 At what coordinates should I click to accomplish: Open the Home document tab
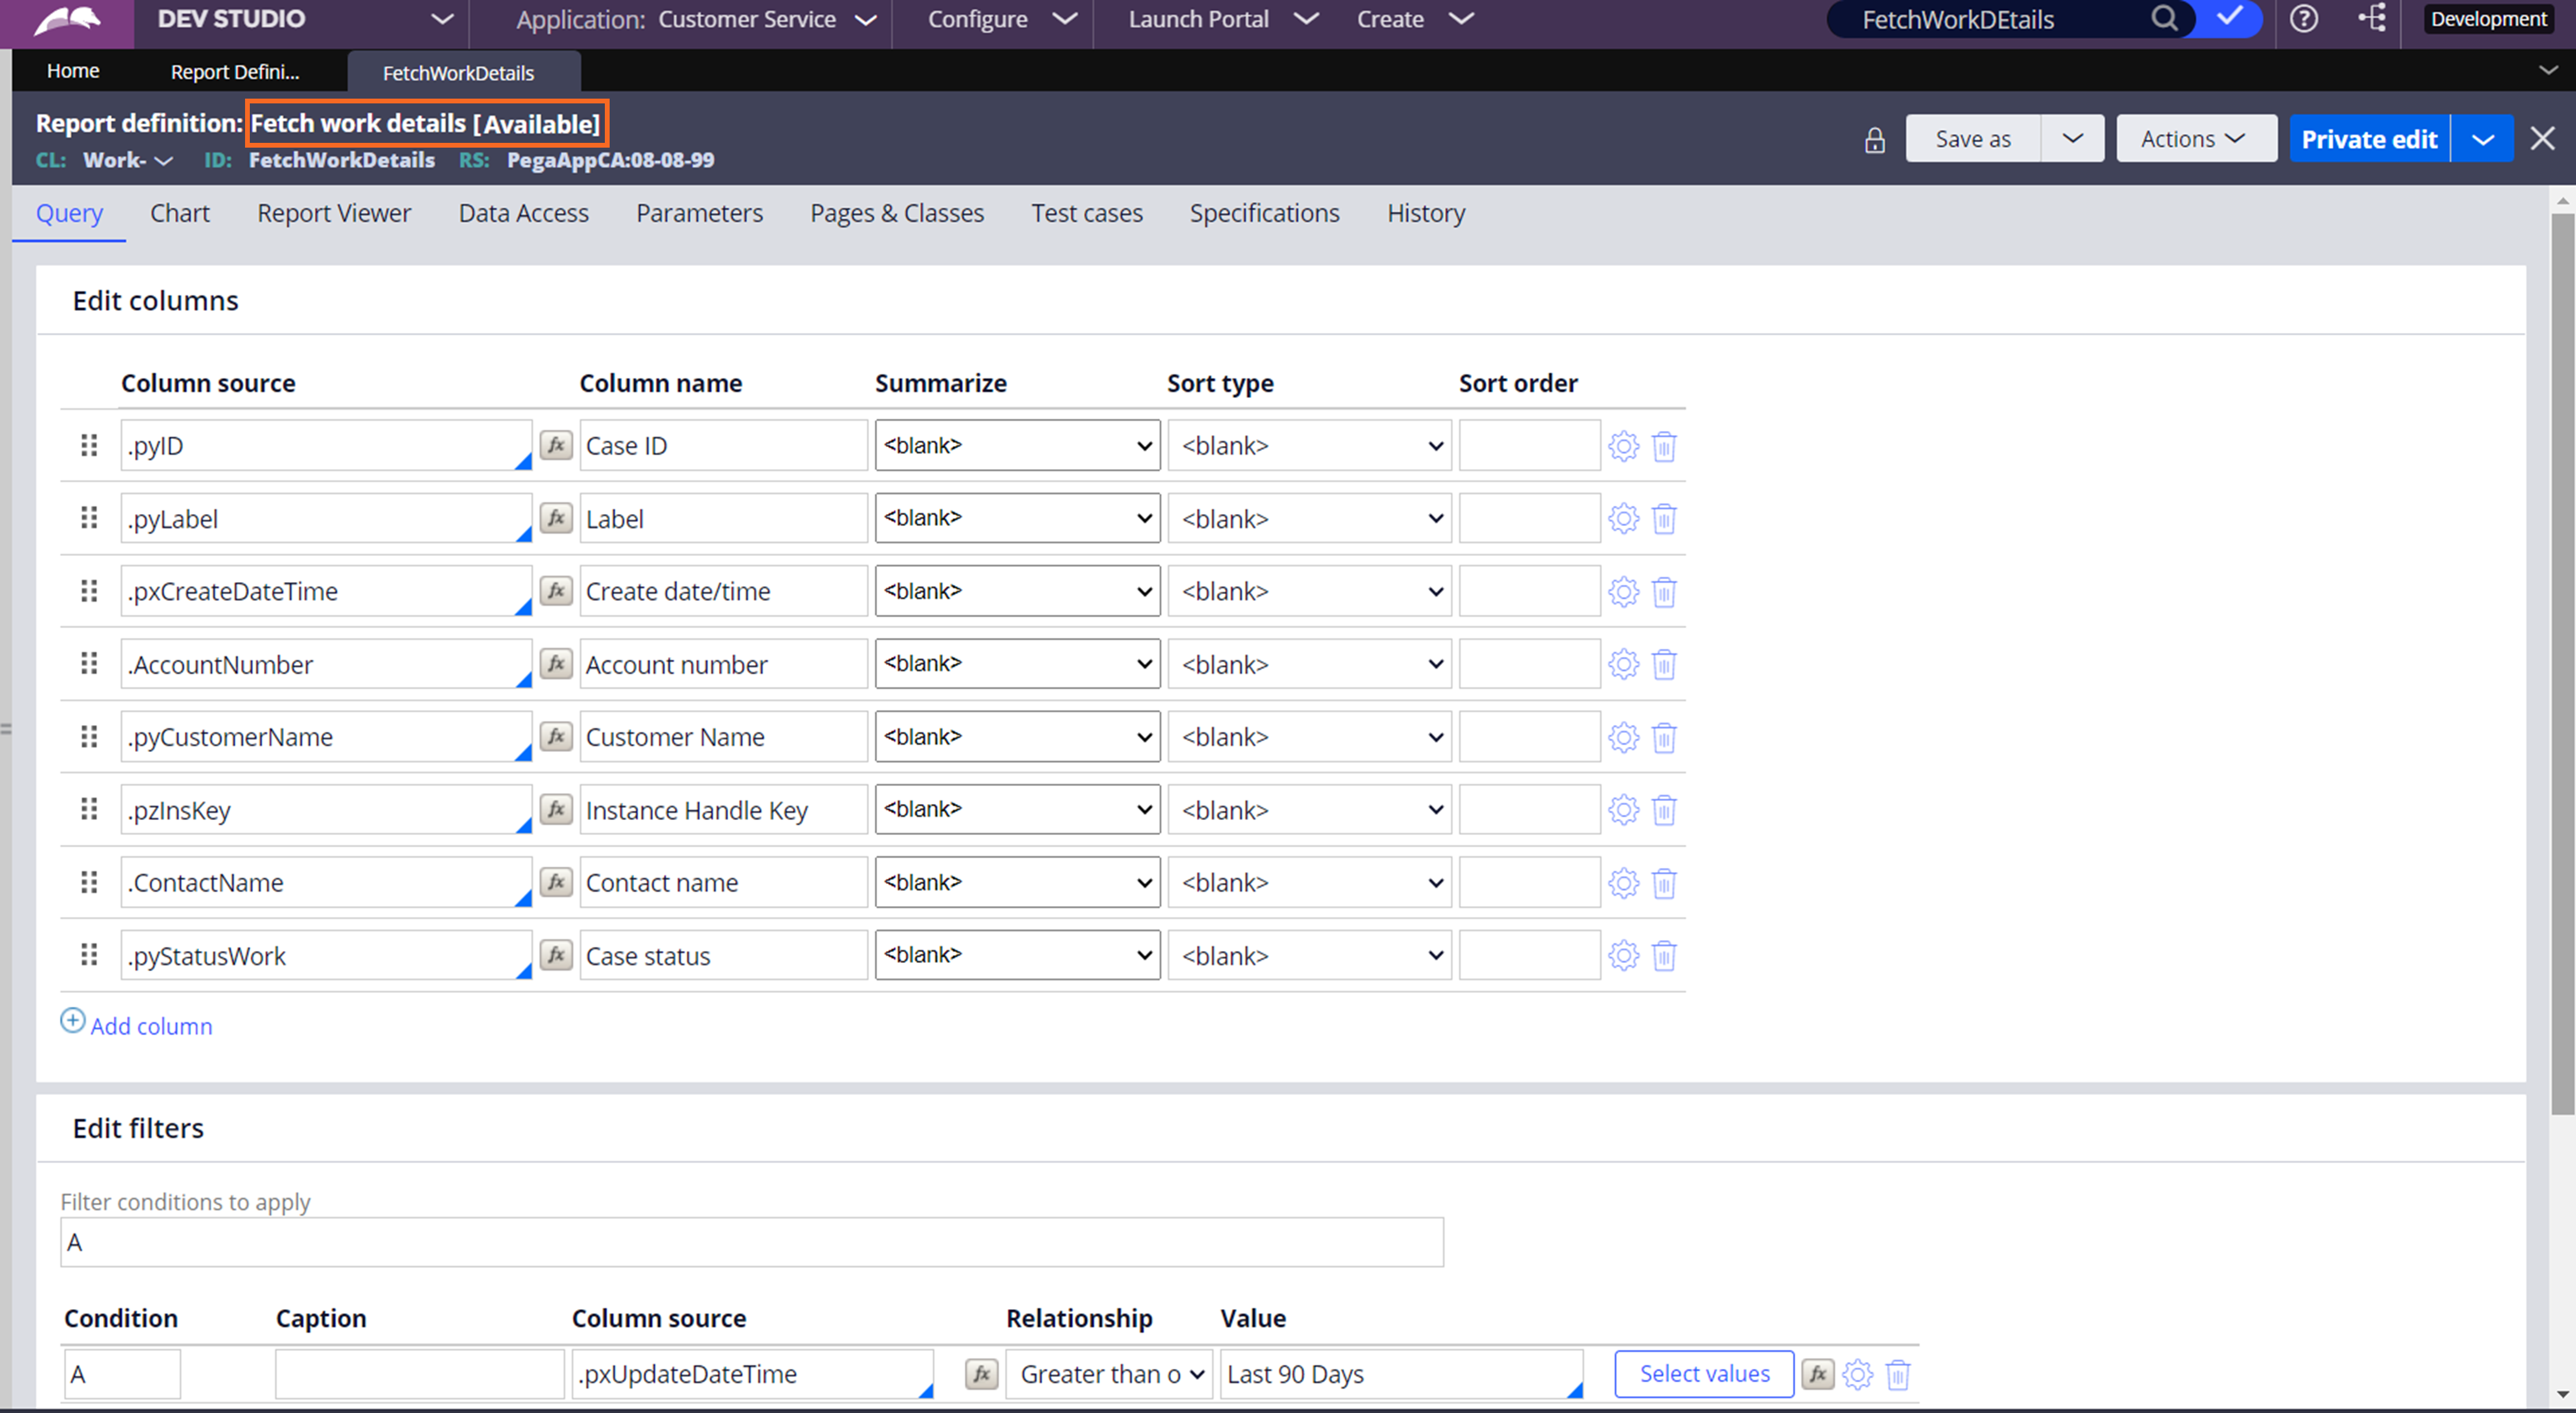click(73, 71)
